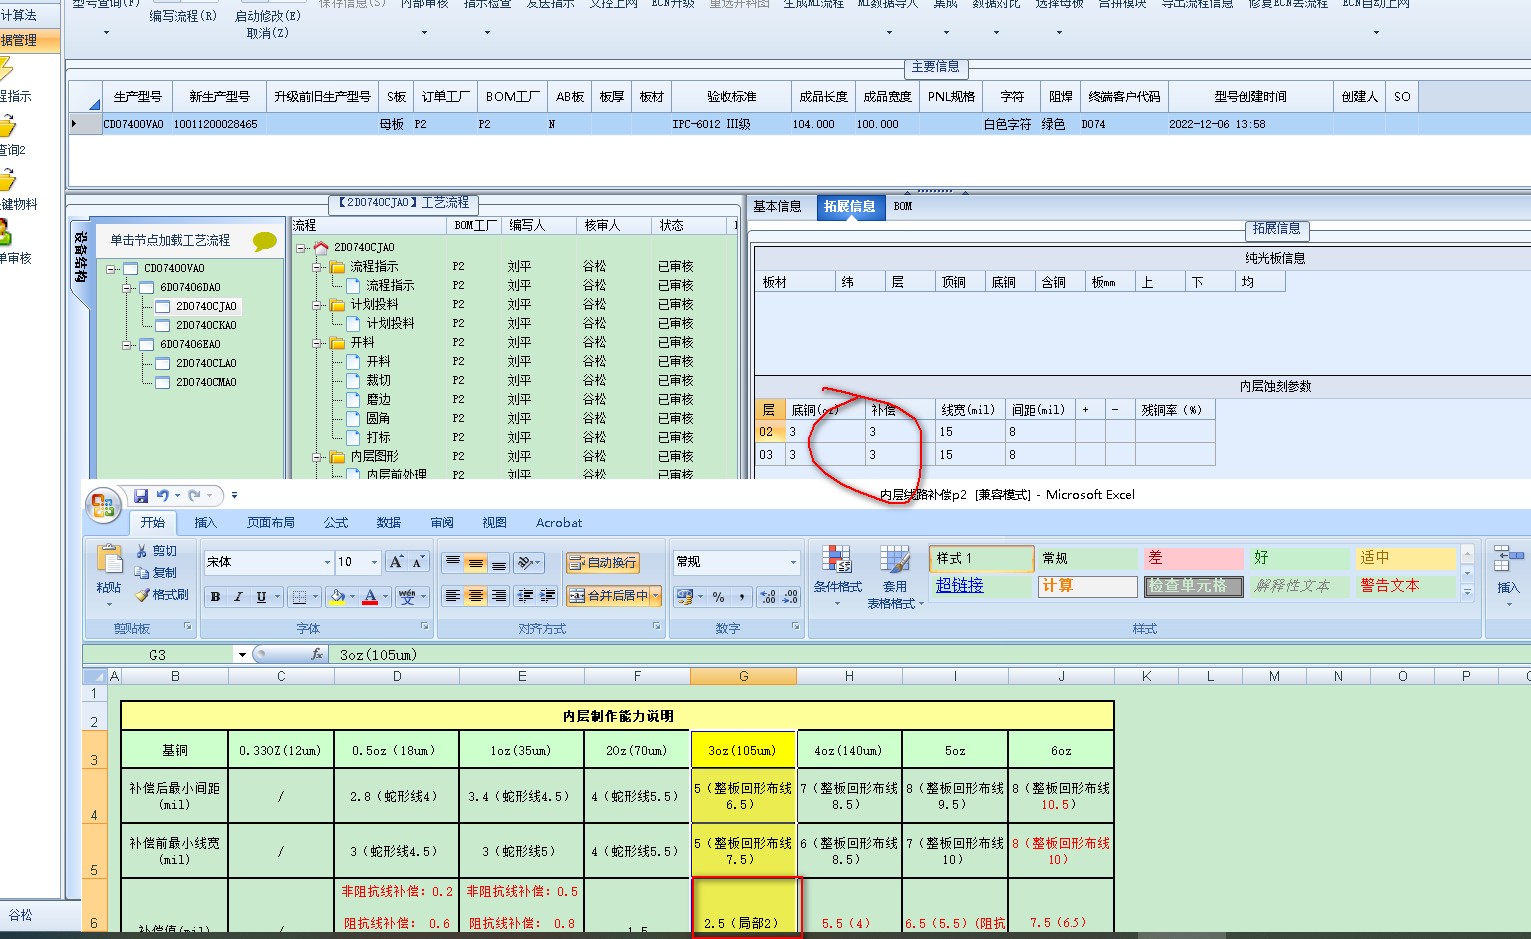
Task: Click the phonetic guide (wén) icon
Action: click(x=407, y=597)
